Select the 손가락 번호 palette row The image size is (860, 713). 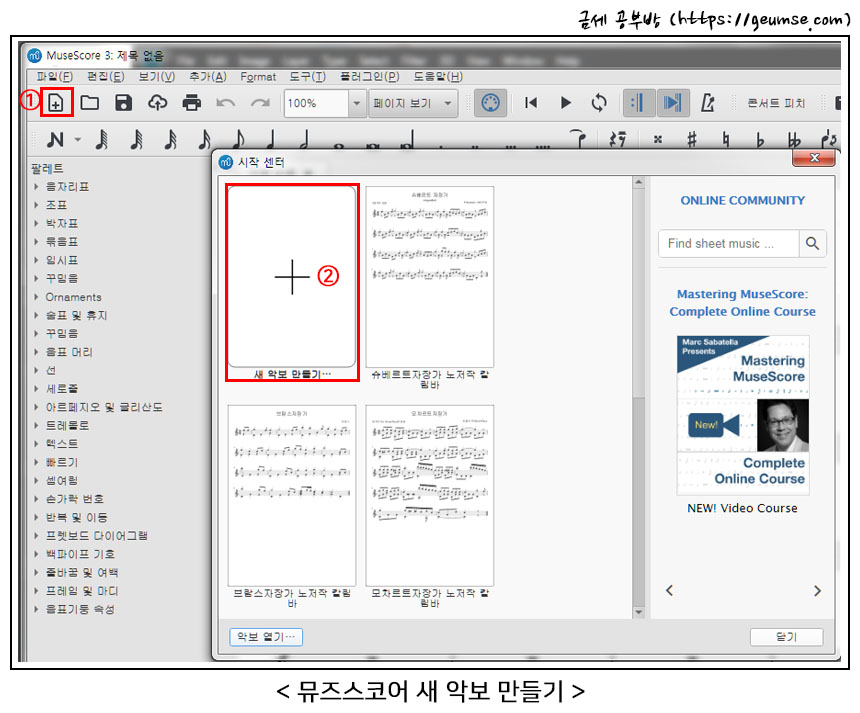(75, 499)
